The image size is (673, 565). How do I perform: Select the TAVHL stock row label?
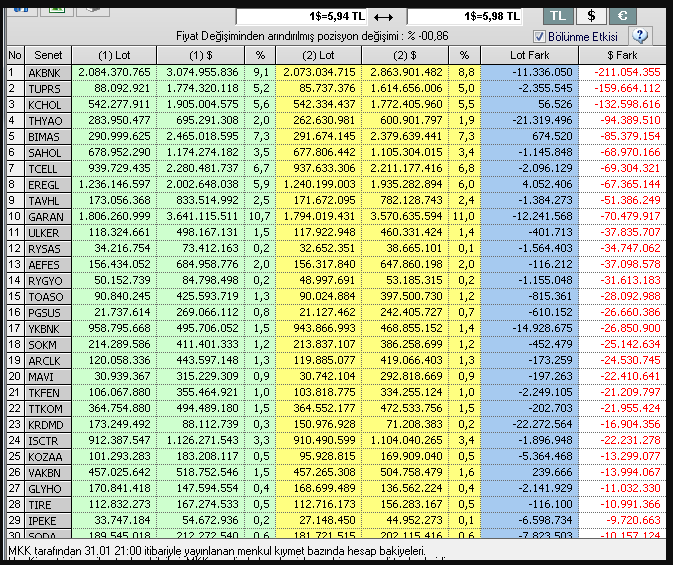48,201
